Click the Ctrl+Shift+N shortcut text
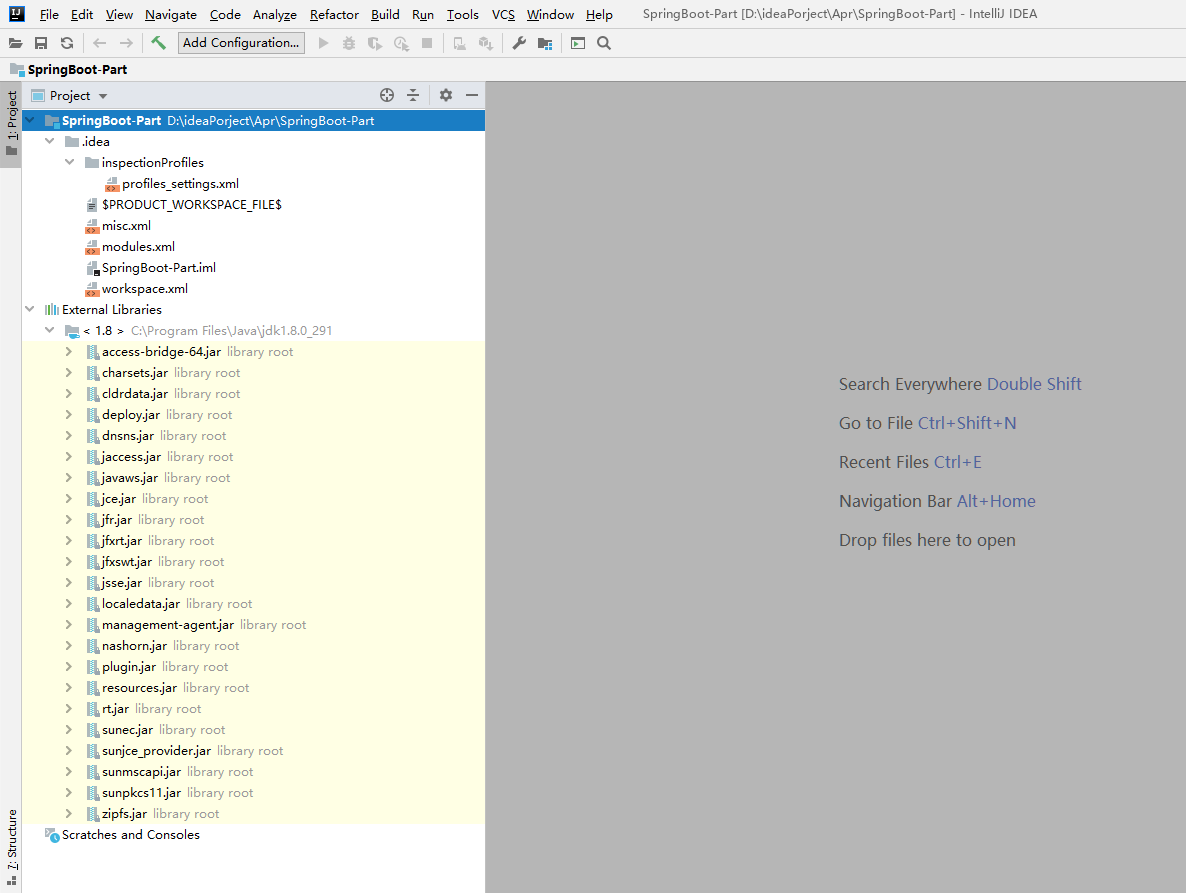Viewport: 1186px width, 893px height. 967,423
